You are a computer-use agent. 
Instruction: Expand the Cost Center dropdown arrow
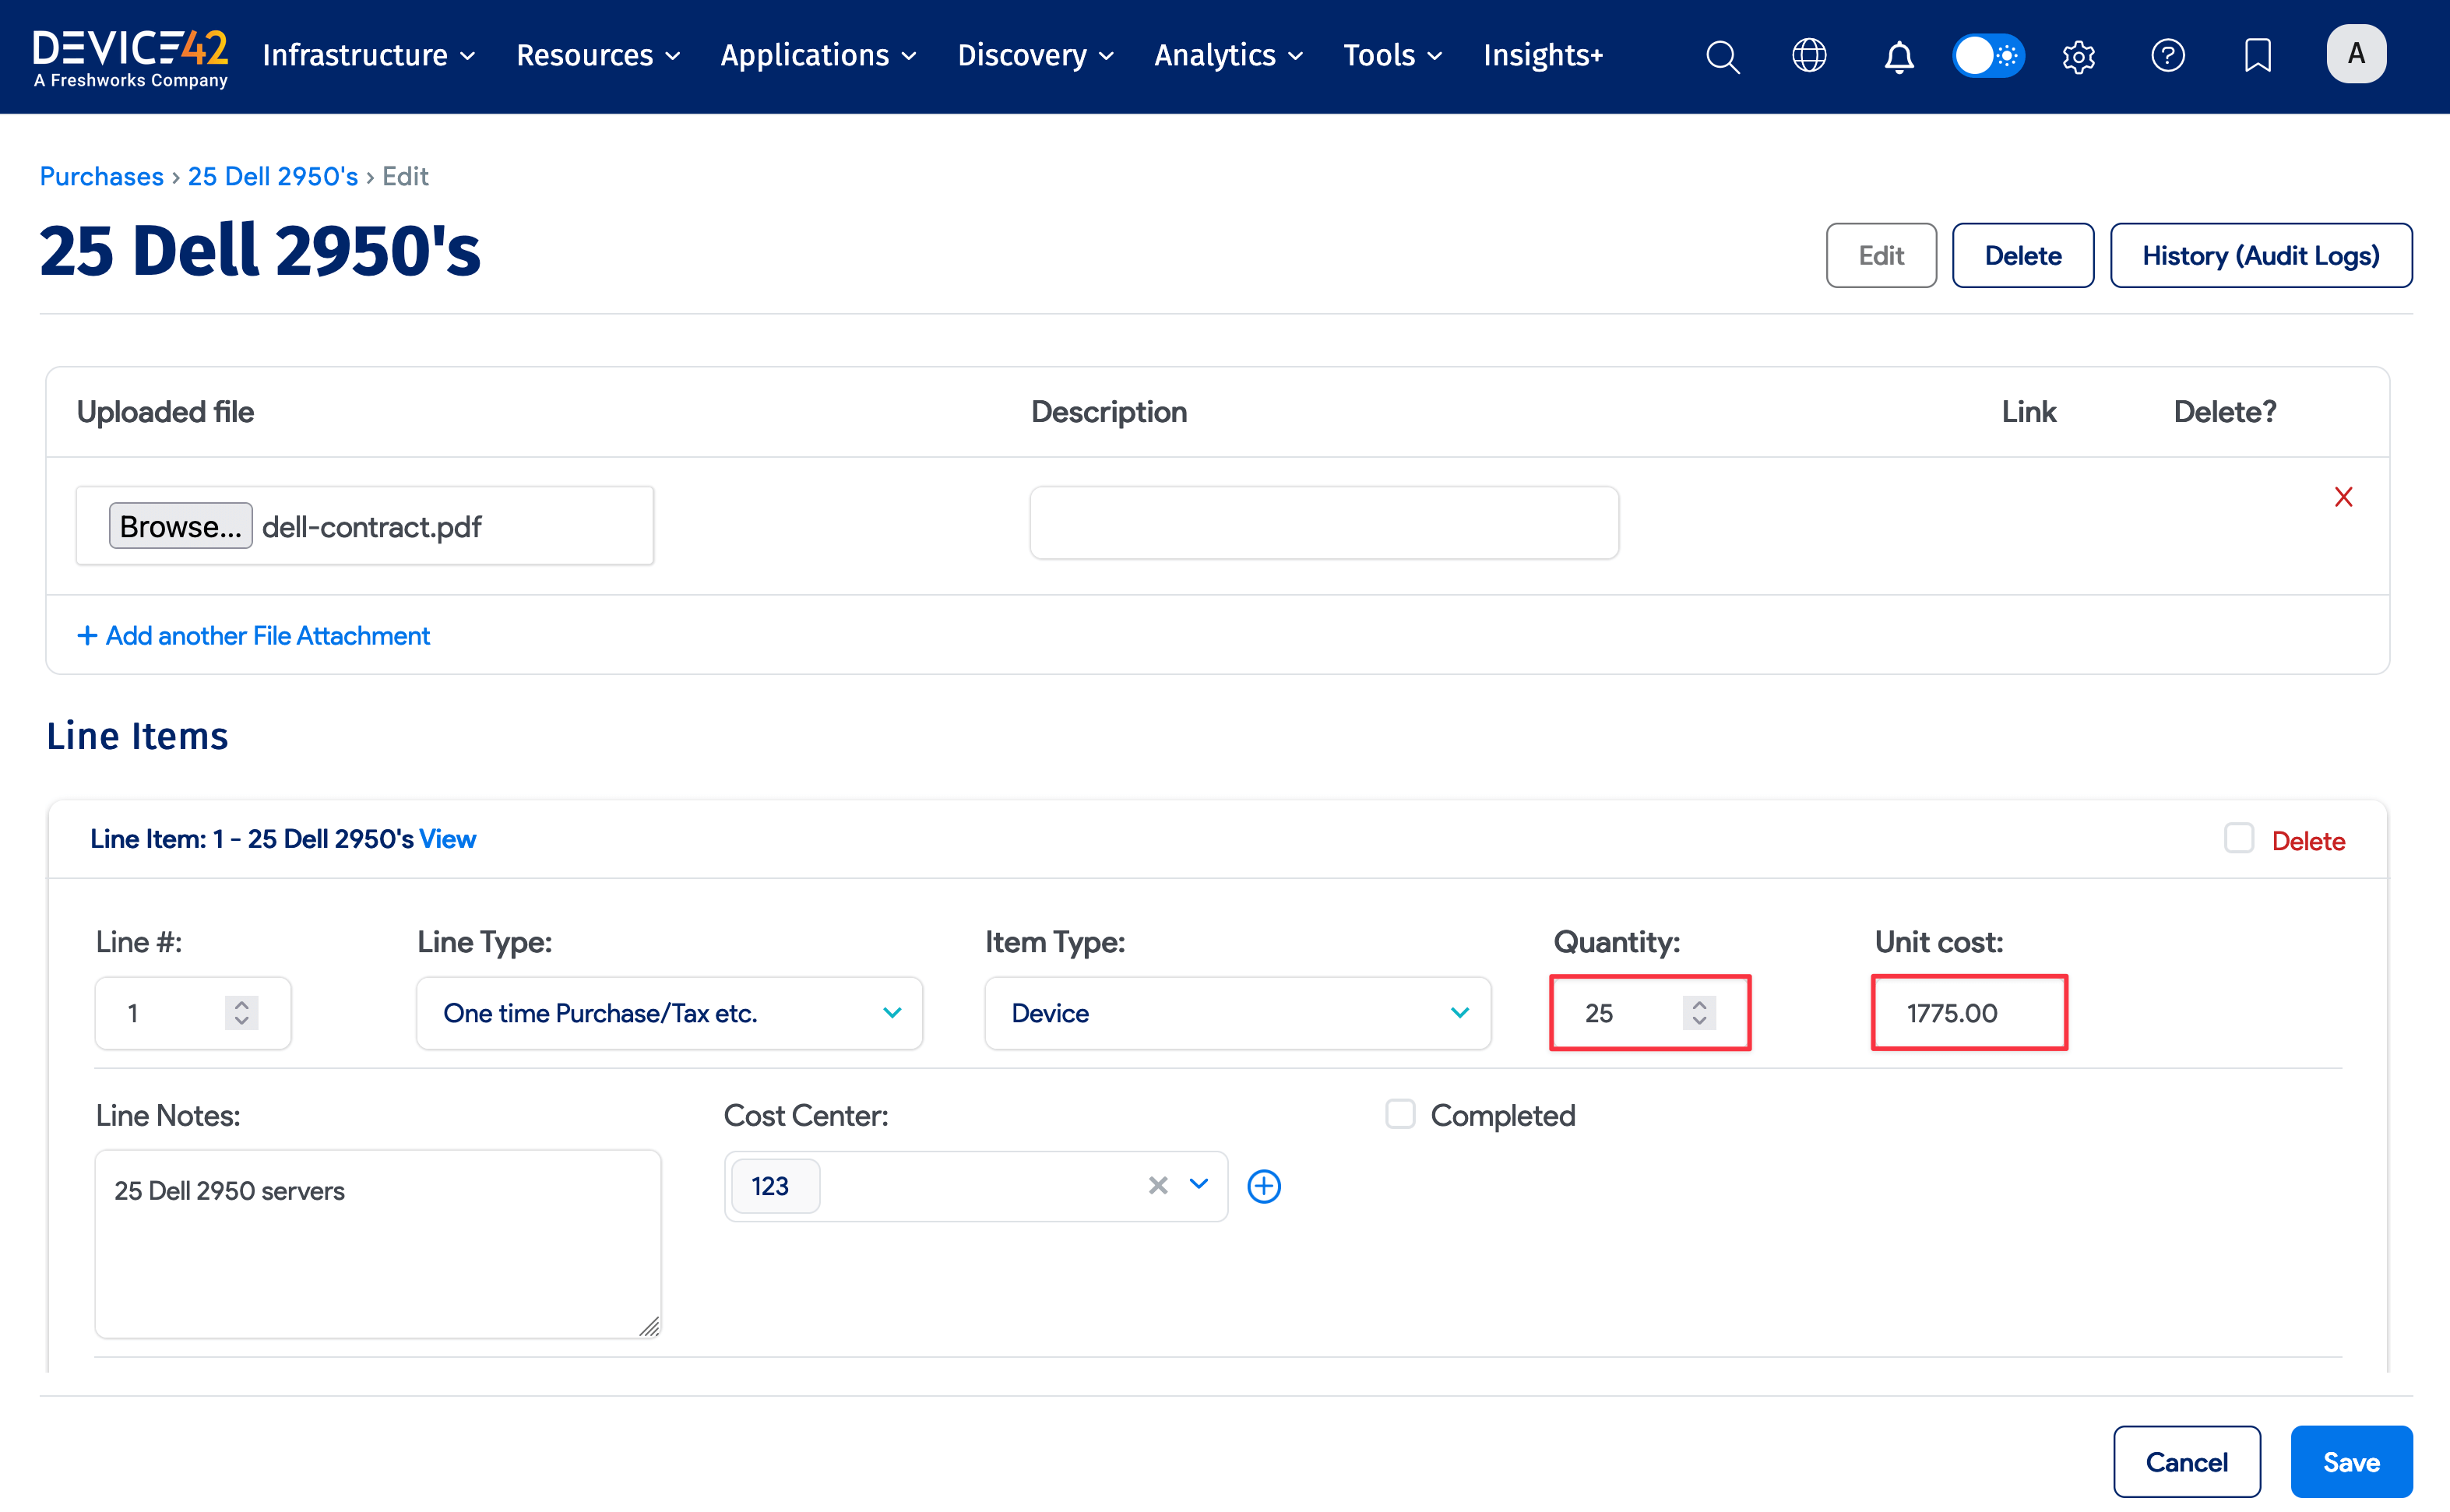coord(1199,1185)
